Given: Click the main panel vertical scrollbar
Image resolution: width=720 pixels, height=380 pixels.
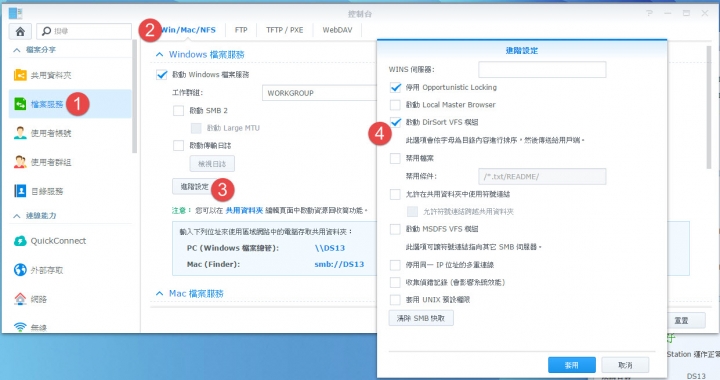Looking at the screenshot, I should tap(709, 108).
